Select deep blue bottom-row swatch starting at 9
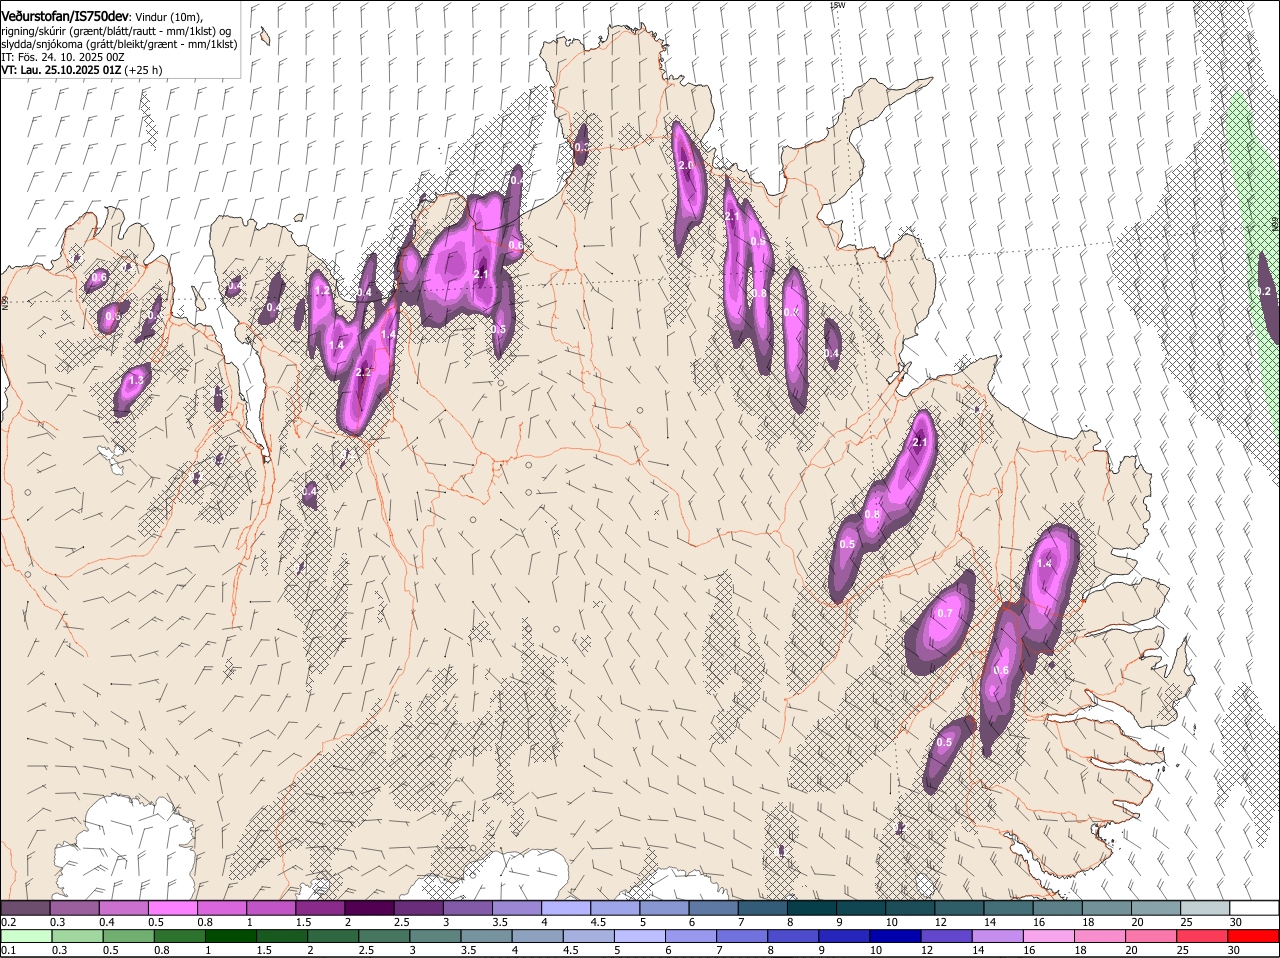 [x=844, y=936]
